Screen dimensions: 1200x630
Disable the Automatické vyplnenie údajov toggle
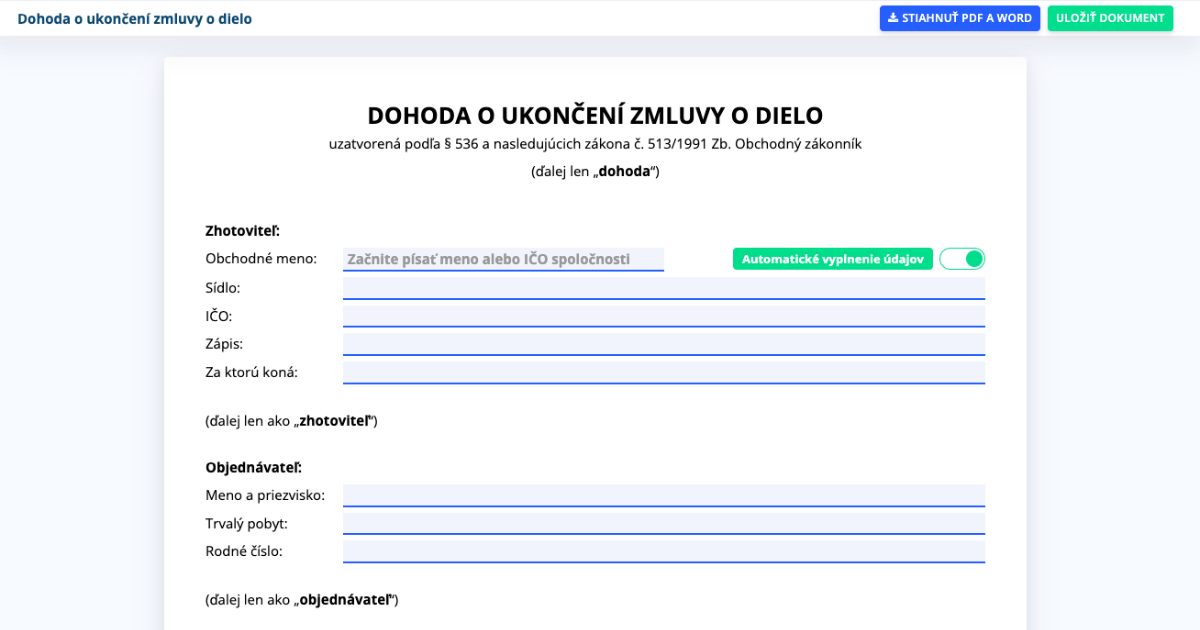point(961,258)
